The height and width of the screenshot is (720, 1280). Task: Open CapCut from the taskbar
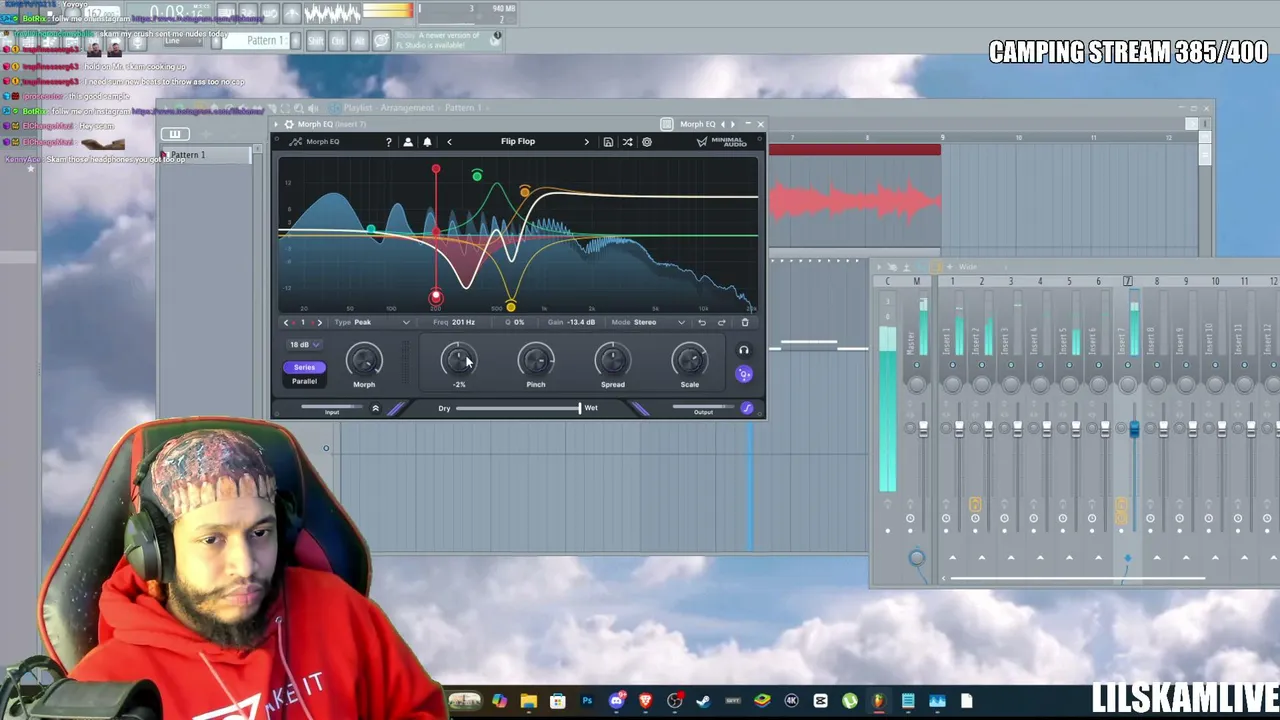click(x=821, y=701)
